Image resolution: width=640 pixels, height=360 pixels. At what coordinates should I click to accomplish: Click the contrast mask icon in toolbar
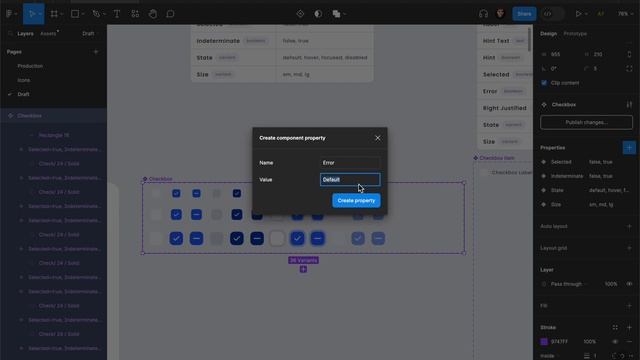click(318, 14)
